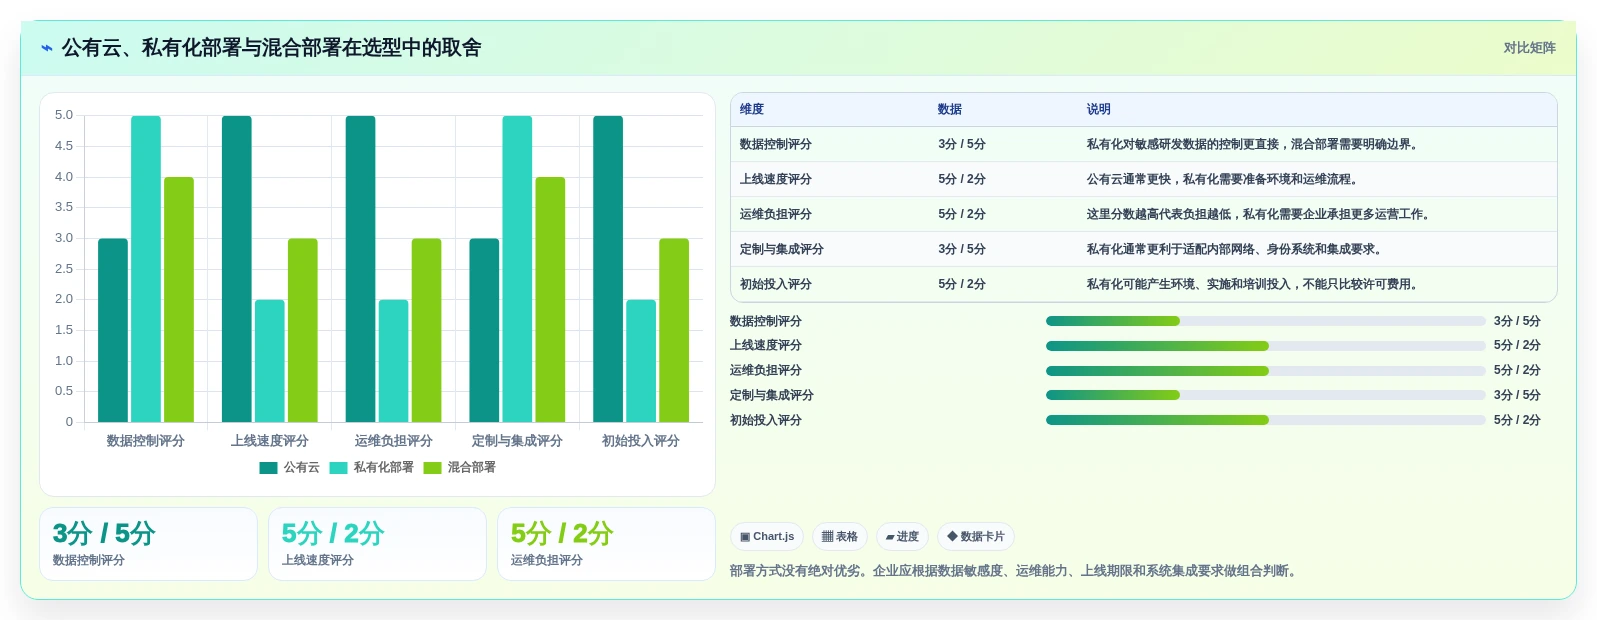Click the 私有化部署 bar for 运维负担评分 in the chart
This screenshot has width=1597, height=620.
pos(394,361)
